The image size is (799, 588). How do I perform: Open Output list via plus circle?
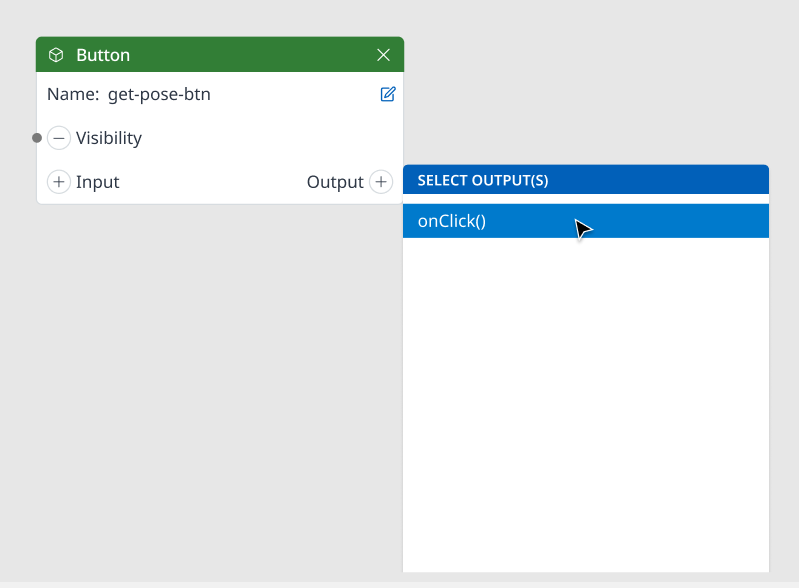coord(381,182)
